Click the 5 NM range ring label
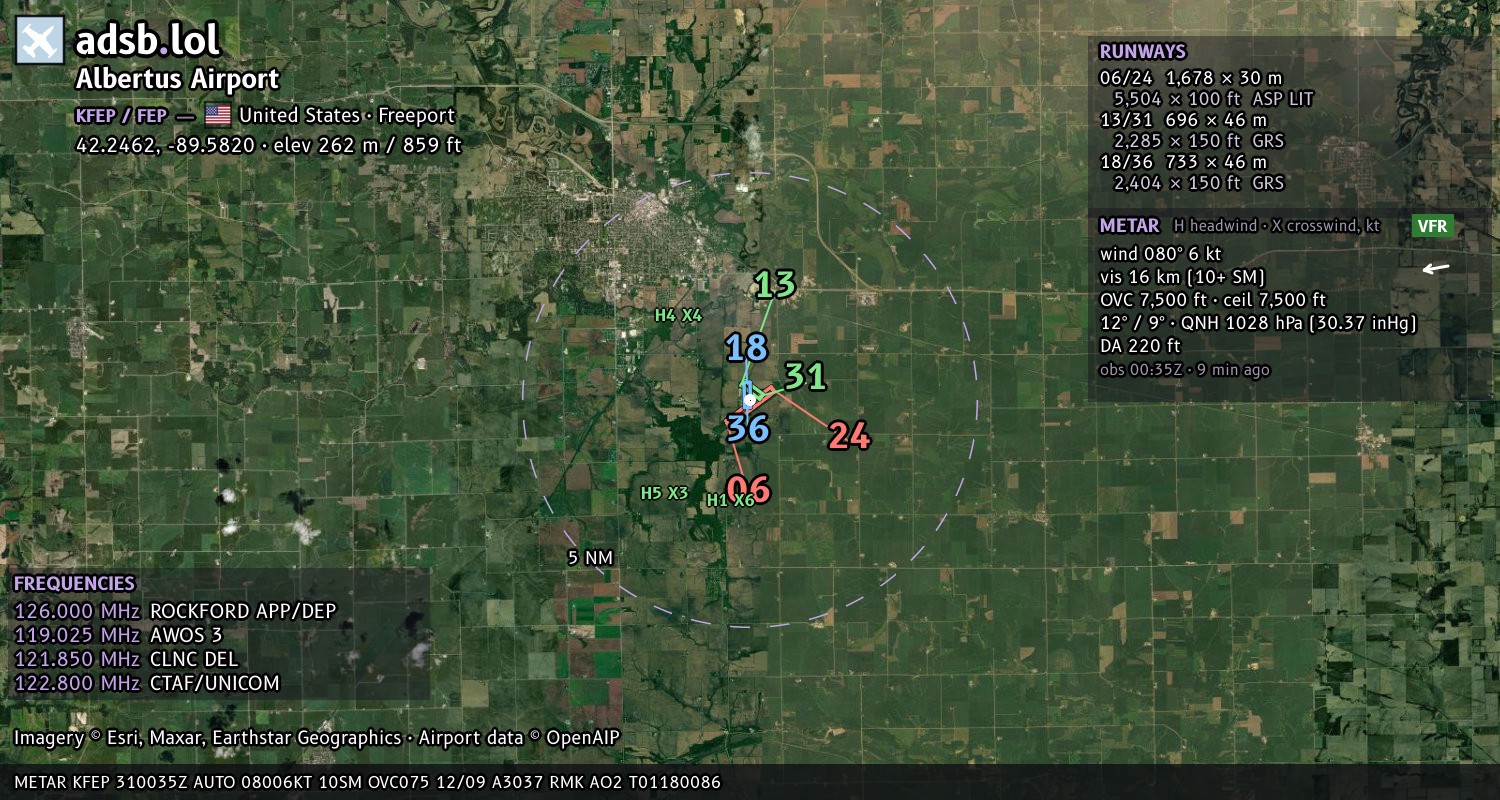This screenshot has width=1500, height=800. pos(590,558)
